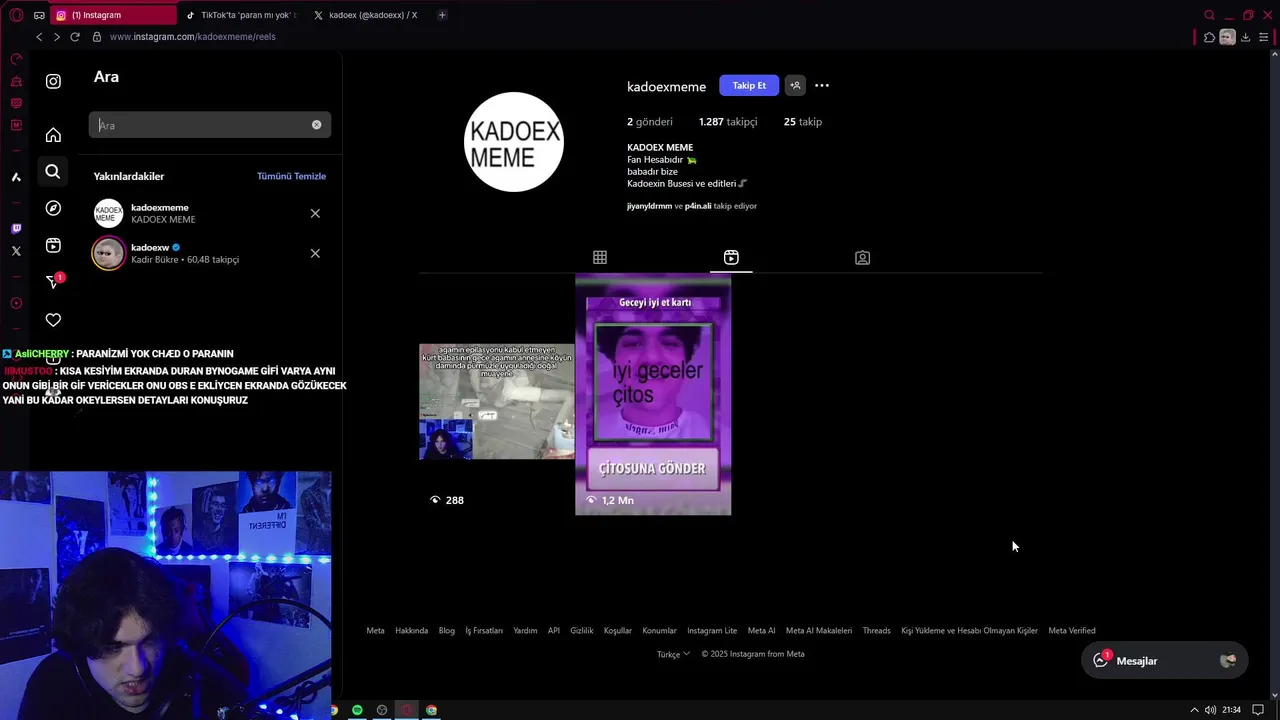Open kadoexw recent search result
Viewport: 1280px width, 720px height.
click(x=210, y=253)
